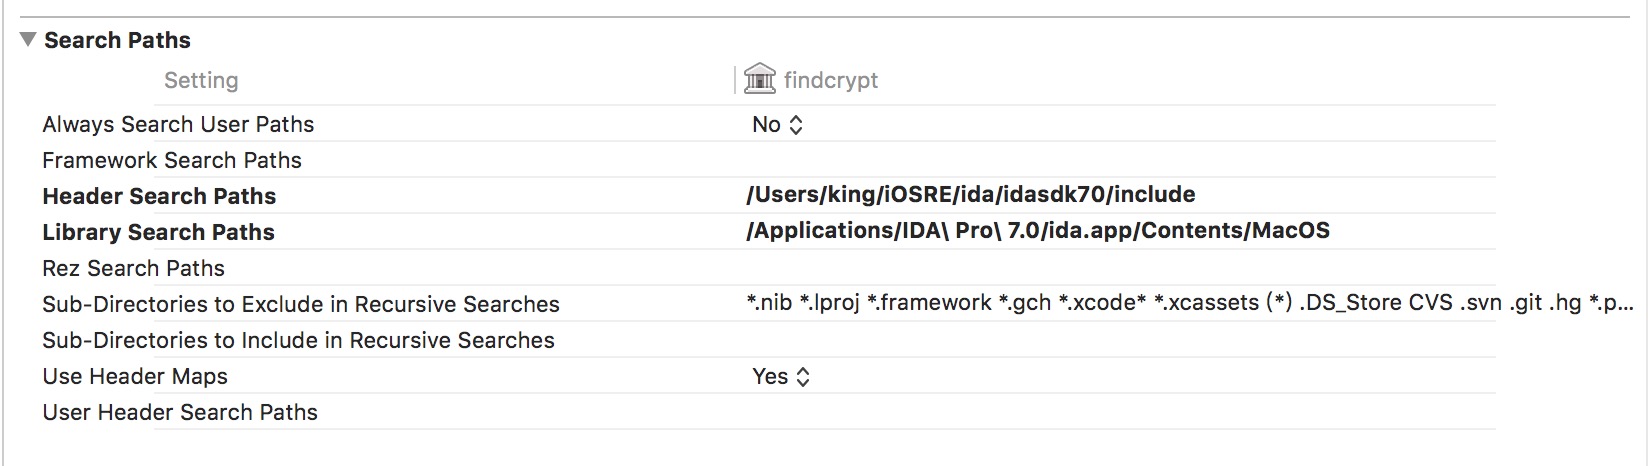Select Sub-Directories to Exclude setting label
The height and width of the screenshot is (466, 1648).
point(300,304)
